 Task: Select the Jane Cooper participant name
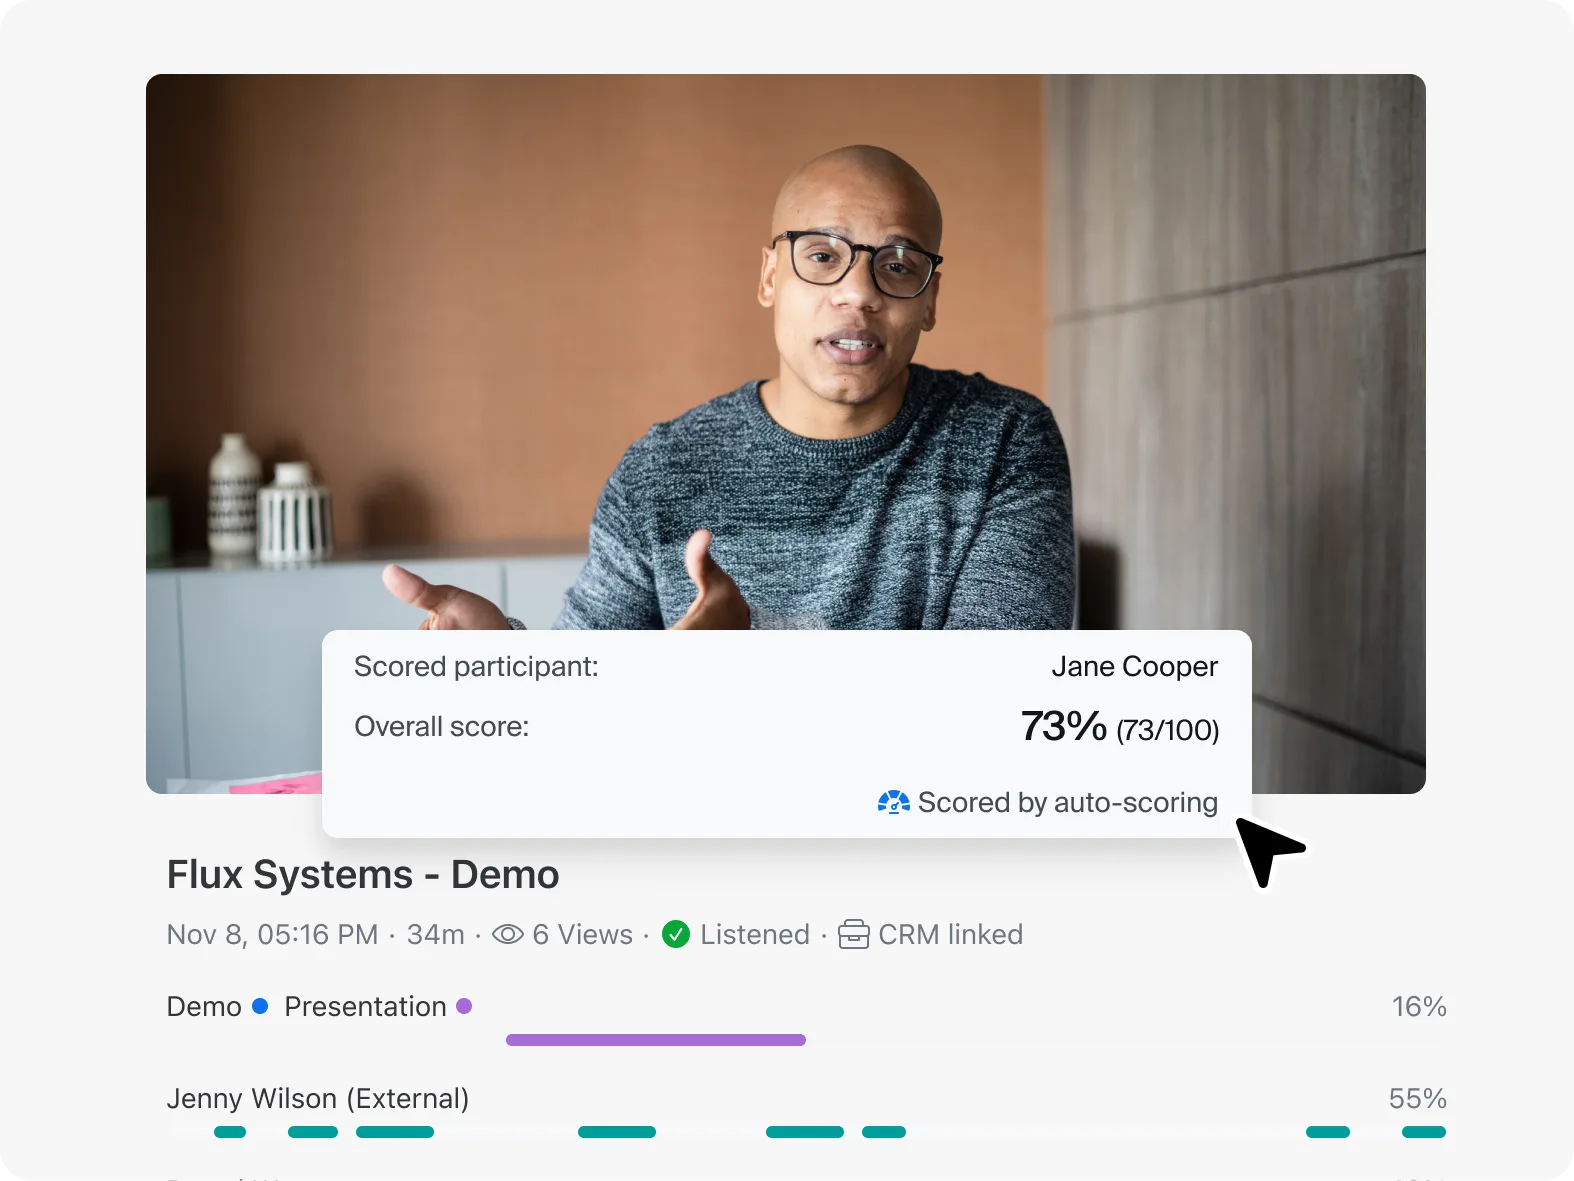pyautogui.click(x=1134, y=666)
